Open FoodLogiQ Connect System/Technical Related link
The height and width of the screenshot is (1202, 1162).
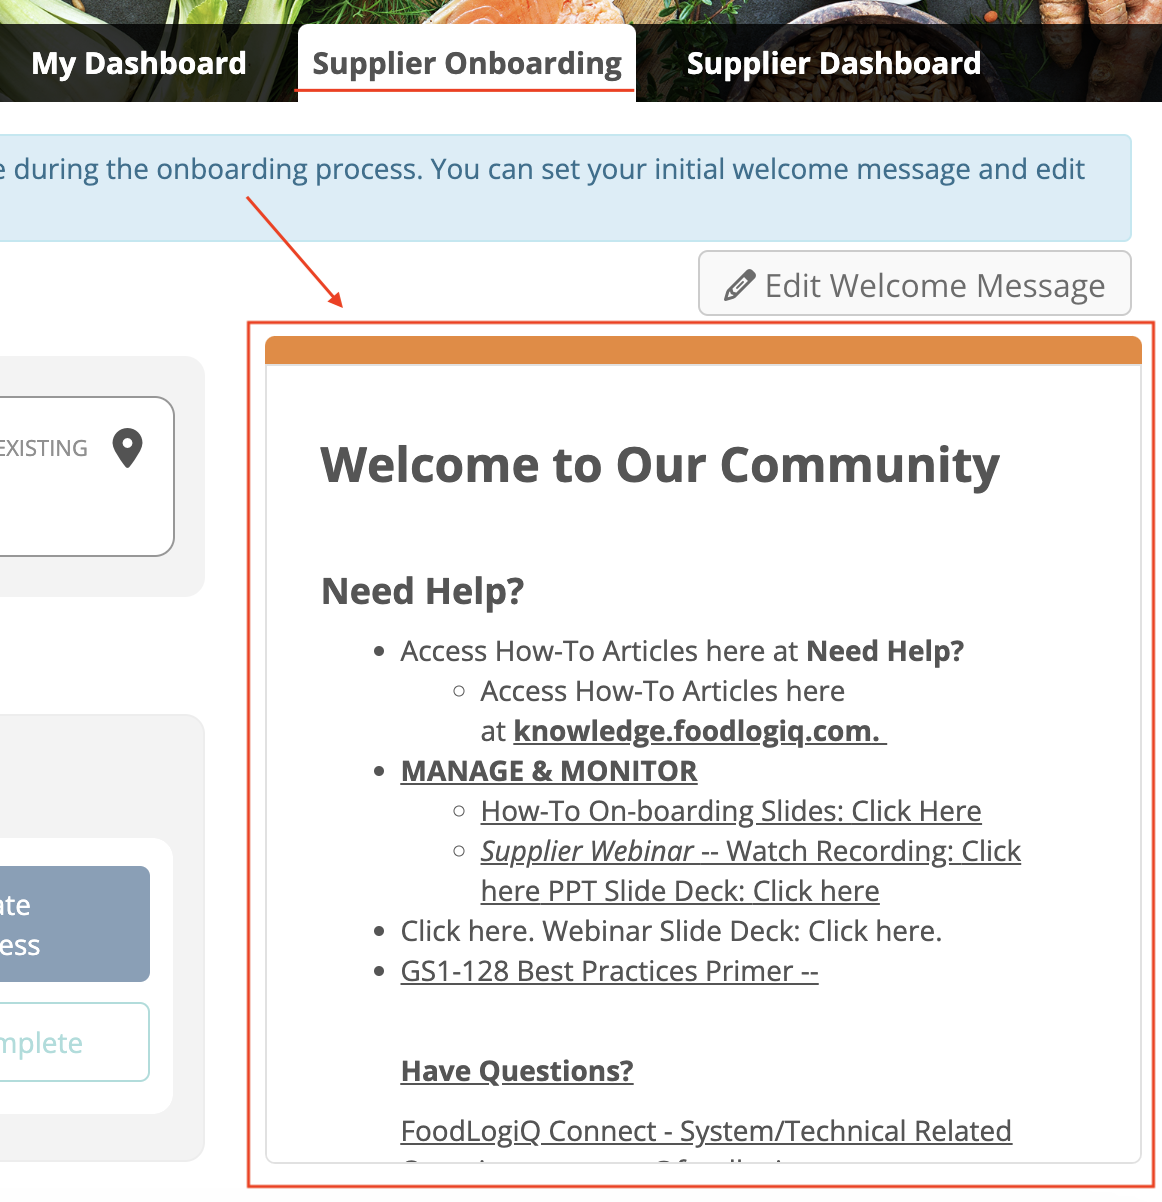706,1132
